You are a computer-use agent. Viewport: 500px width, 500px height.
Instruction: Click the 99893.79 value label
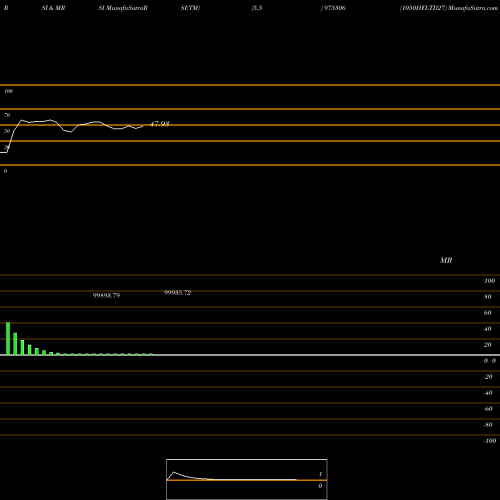(x=106, y=295)
